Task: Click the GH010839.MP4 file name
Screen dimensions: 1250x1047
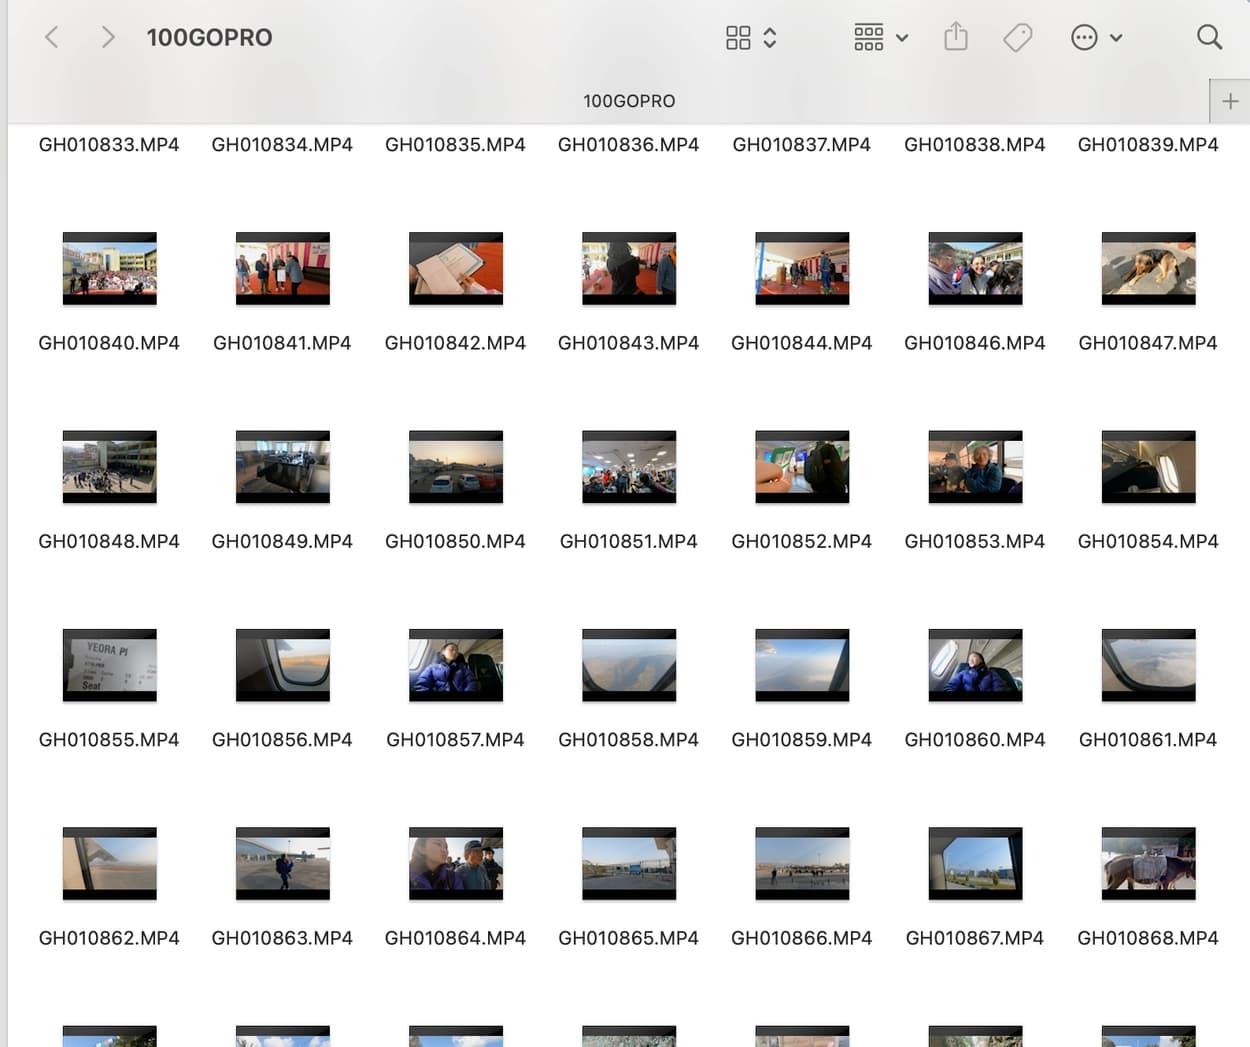Action: (x=1148, y=145)
